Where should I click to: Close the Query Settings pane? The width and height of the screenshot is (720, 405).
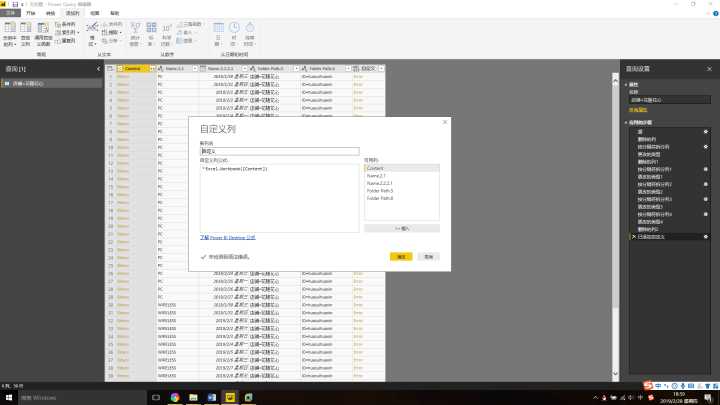point(709,69)
